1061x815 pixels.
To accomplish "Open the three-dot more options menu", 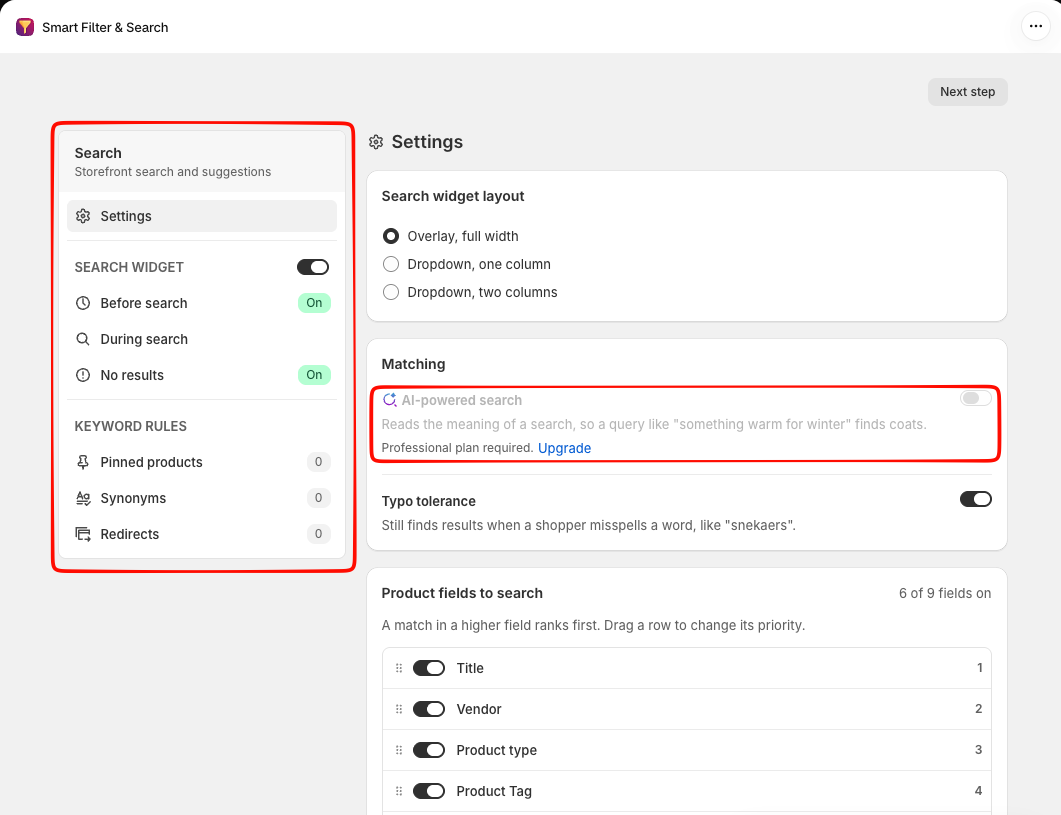I will coord(1035,26).
